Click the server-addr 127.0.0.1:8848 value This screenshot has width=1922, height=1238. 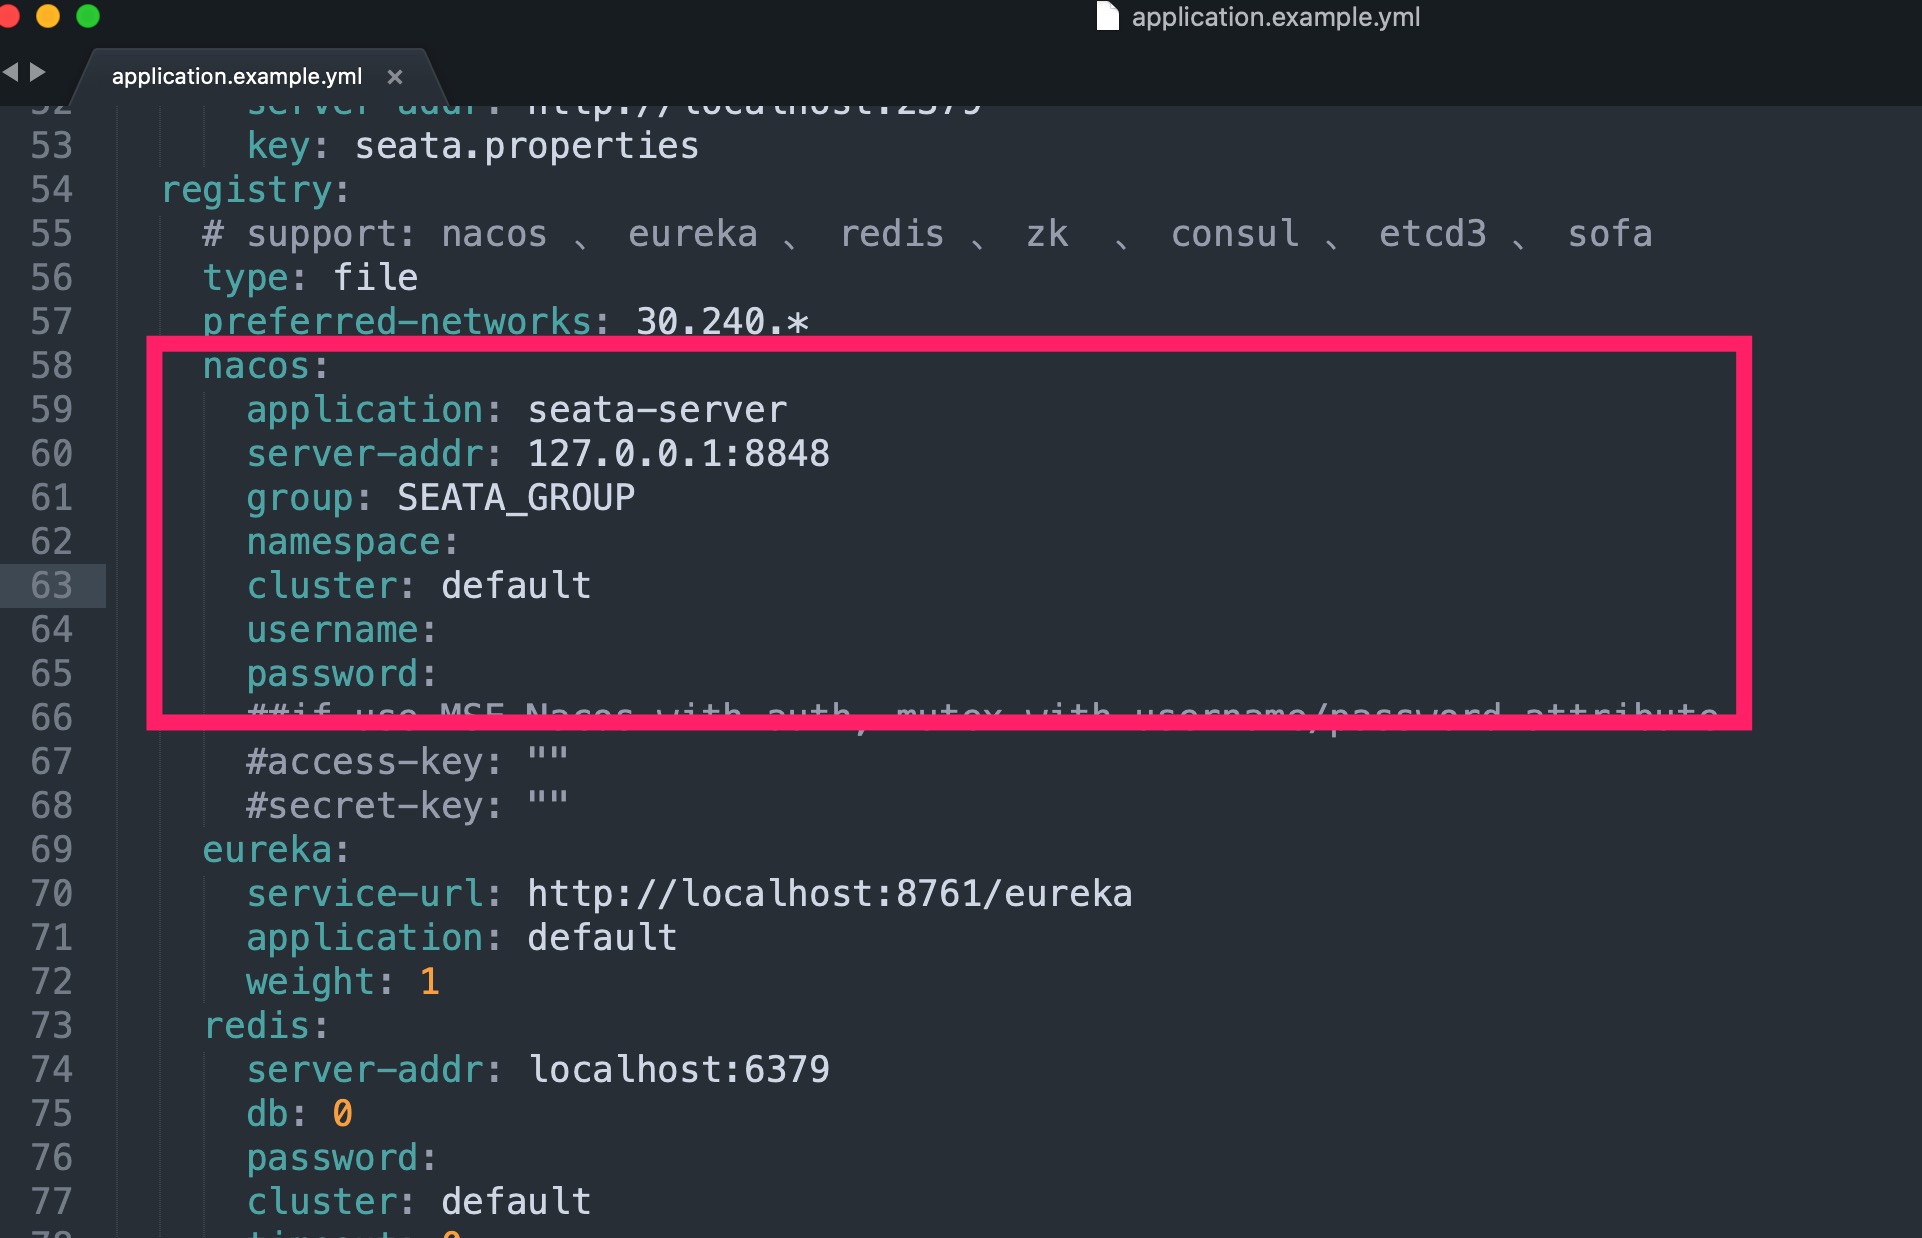click(678, 453)
